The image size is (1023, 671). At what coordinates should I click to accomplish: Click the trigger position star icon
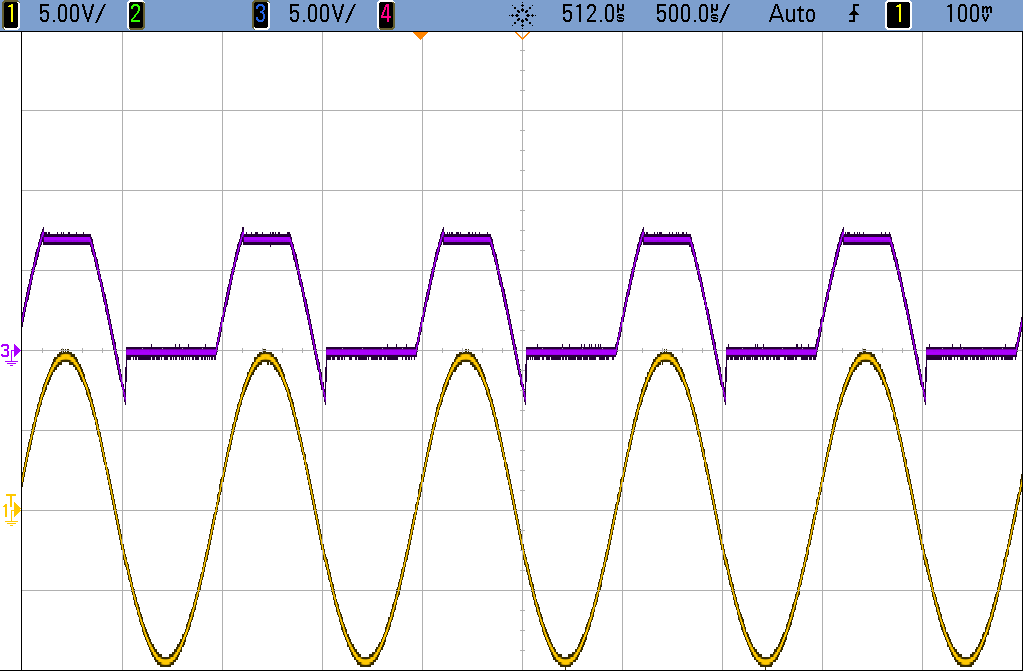523,14
